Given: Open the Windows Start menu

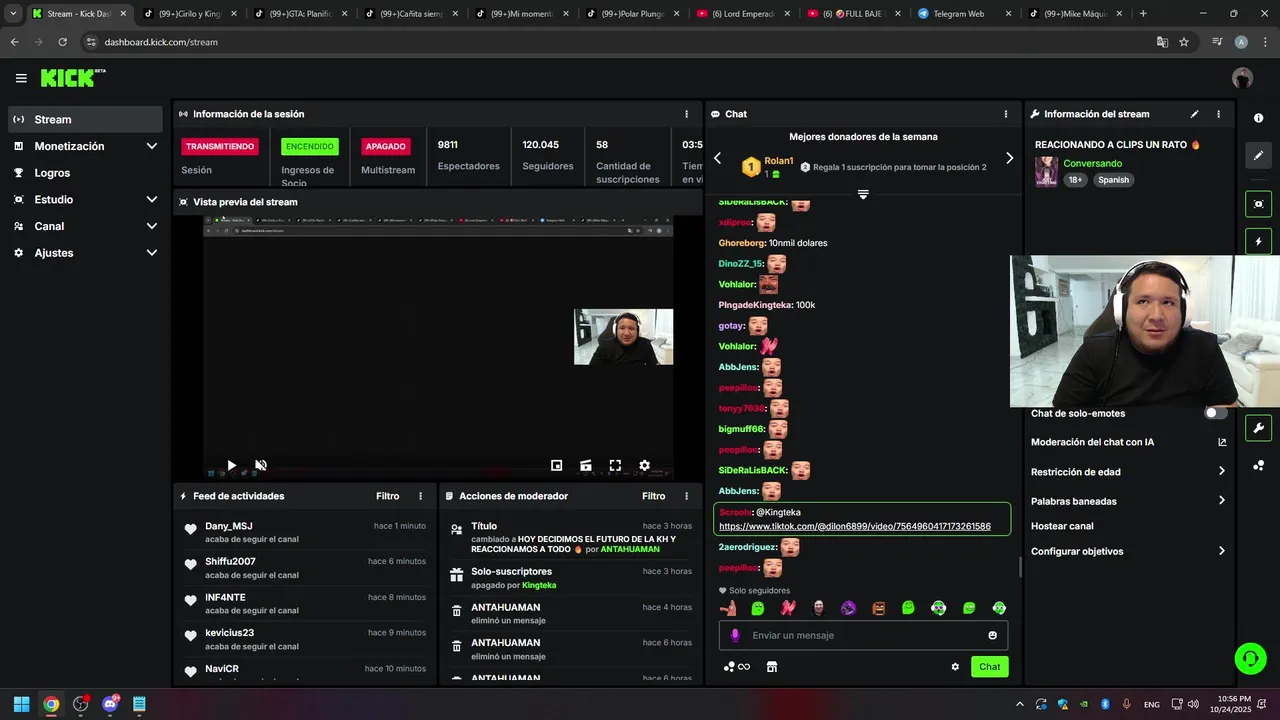Looking at the screenshot, I should [x=21, y=704].
